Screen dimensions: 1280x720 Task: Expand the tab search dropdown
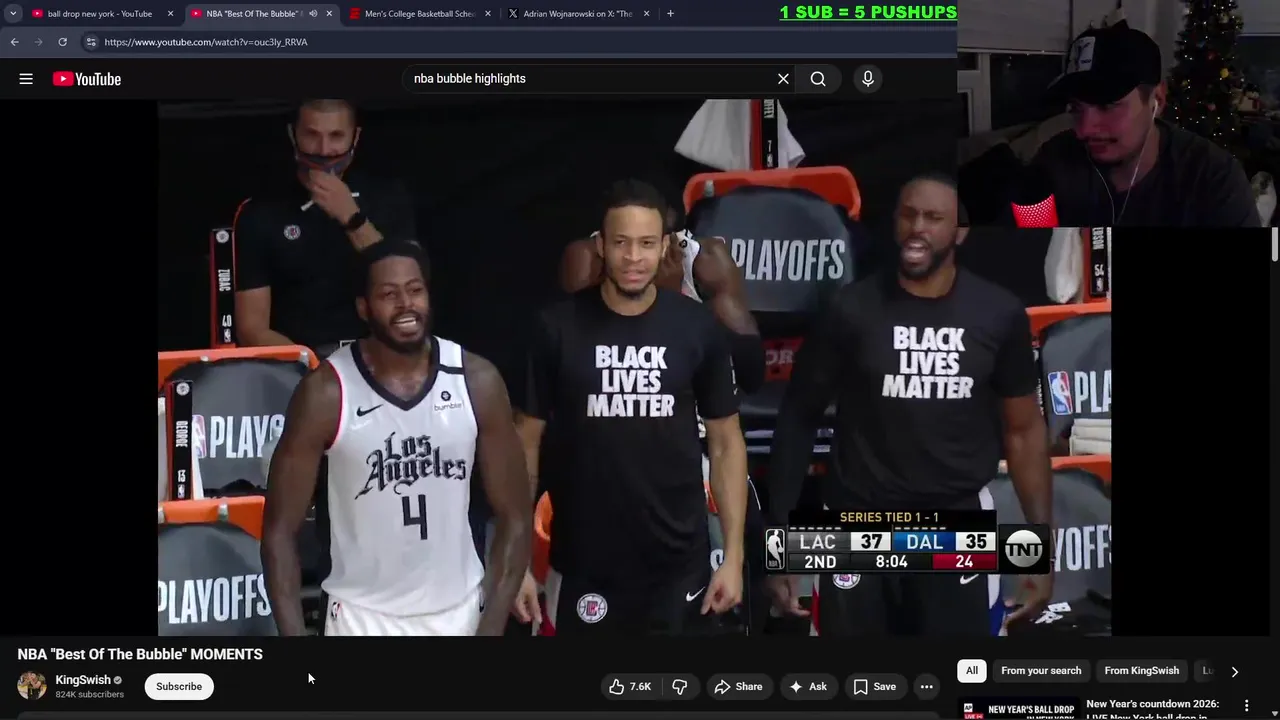[13, 14]
